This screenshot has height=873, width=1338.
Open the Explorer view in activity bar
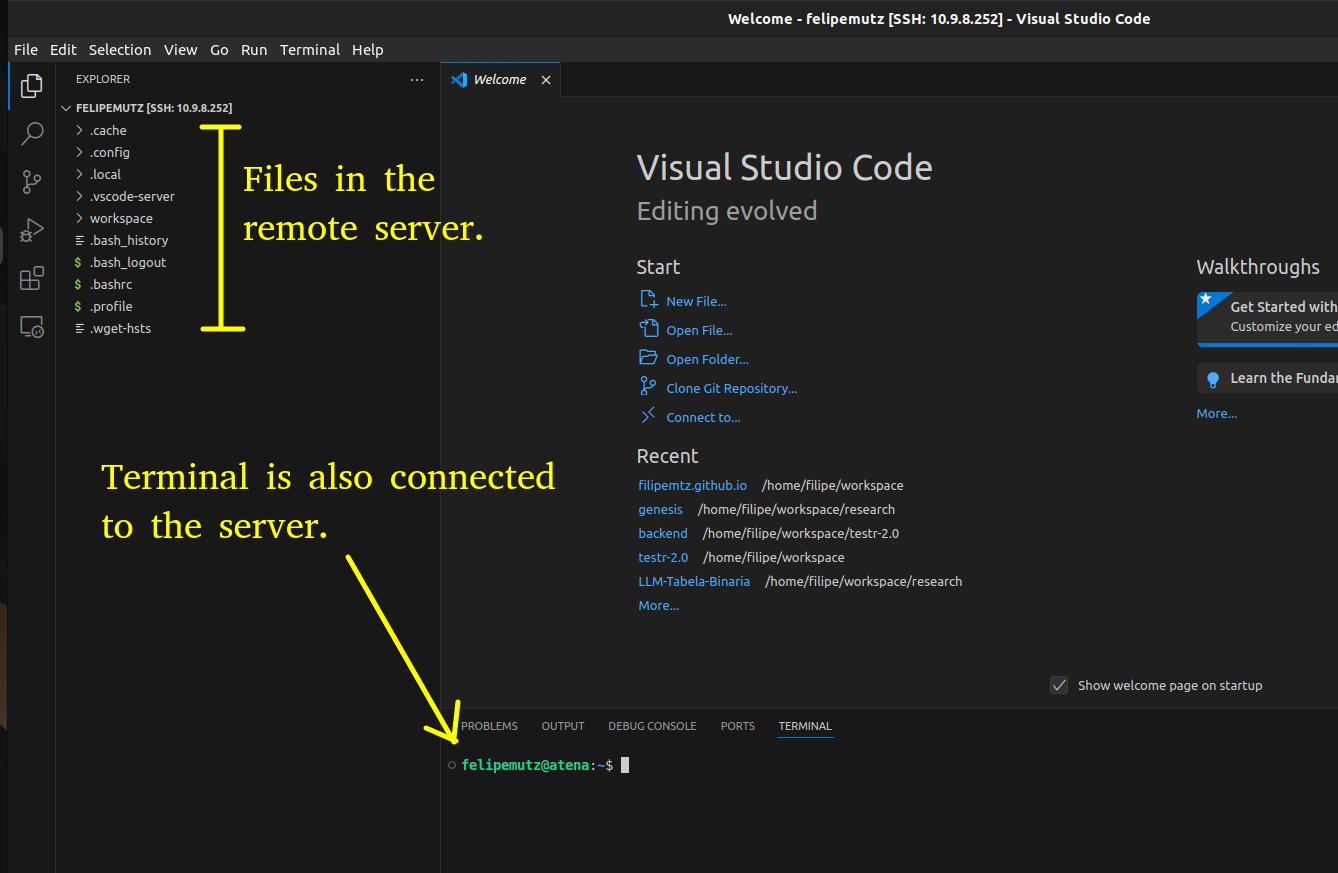coord(31,86)
